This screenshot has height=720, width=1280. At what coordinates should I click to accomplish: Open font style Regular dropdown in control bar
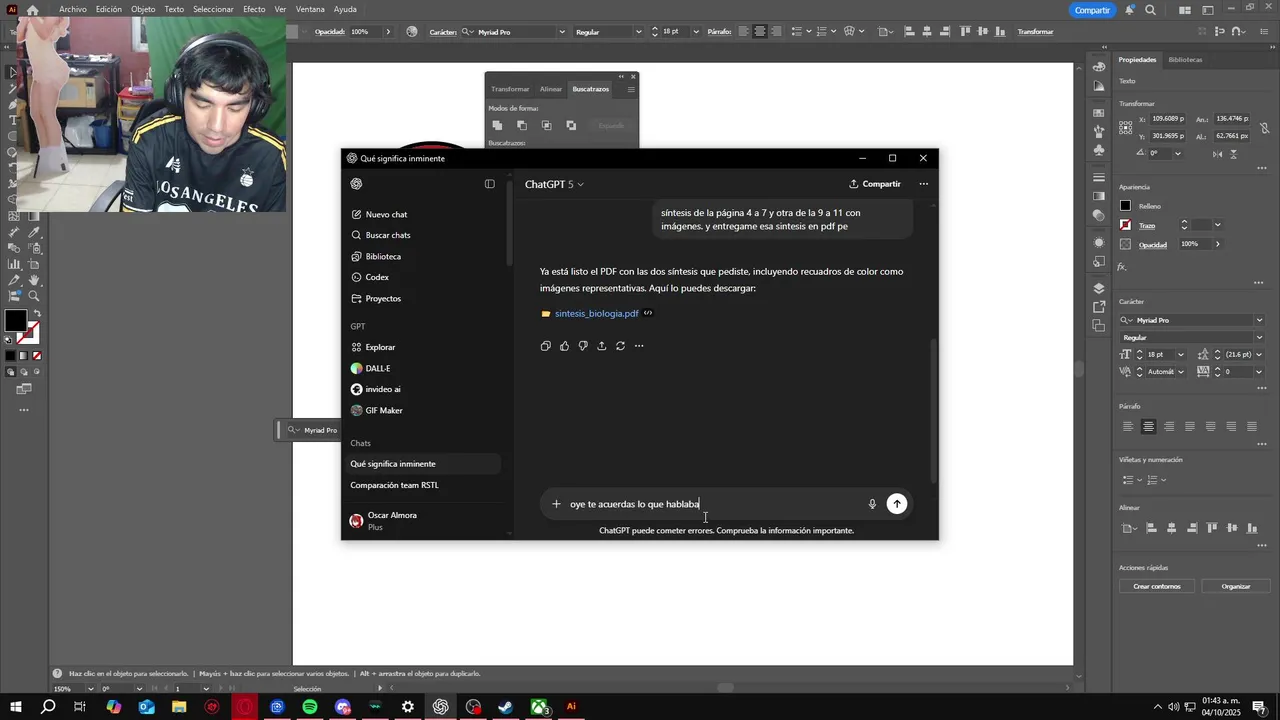pyautogui.click(x=638, y=32)
